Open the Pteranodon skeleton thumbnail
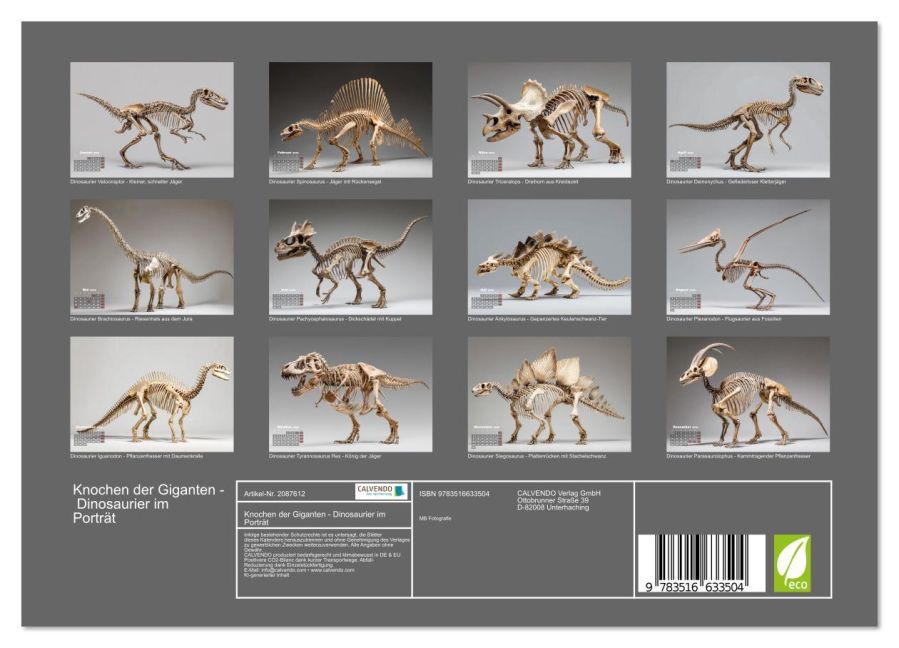Screen dimensions: 899x648 (x=748, y=257)
